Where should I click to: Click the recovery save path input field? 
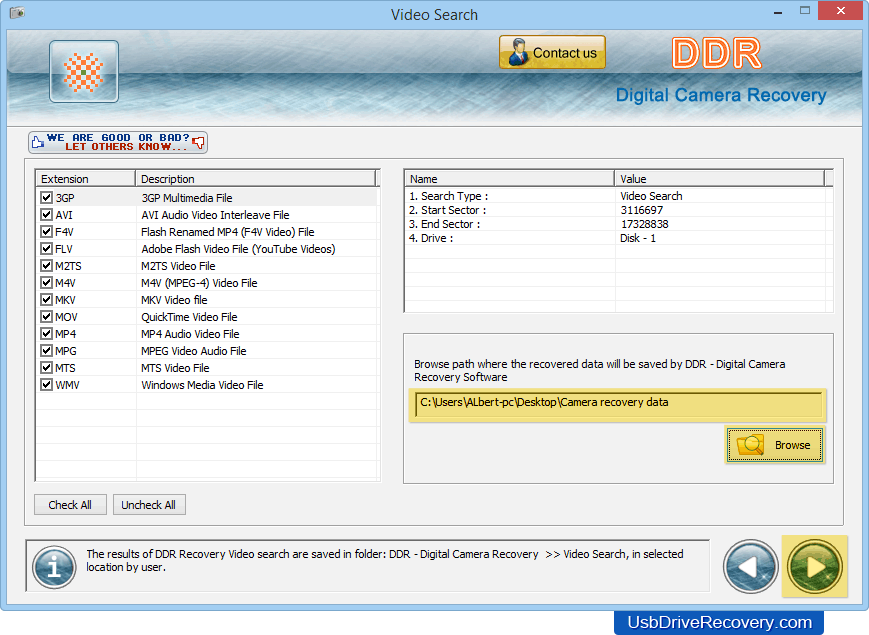[x=618, y=404]
